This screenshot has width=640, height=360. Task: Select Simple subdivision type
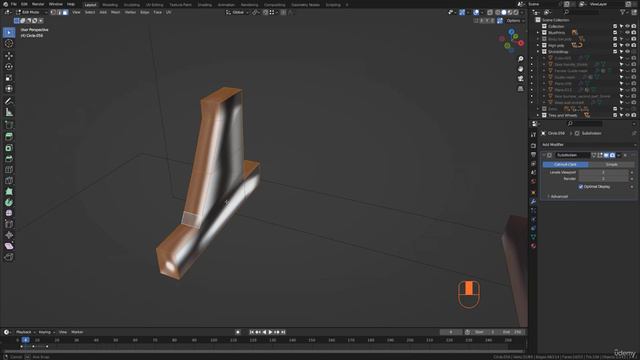pos(611,164)
